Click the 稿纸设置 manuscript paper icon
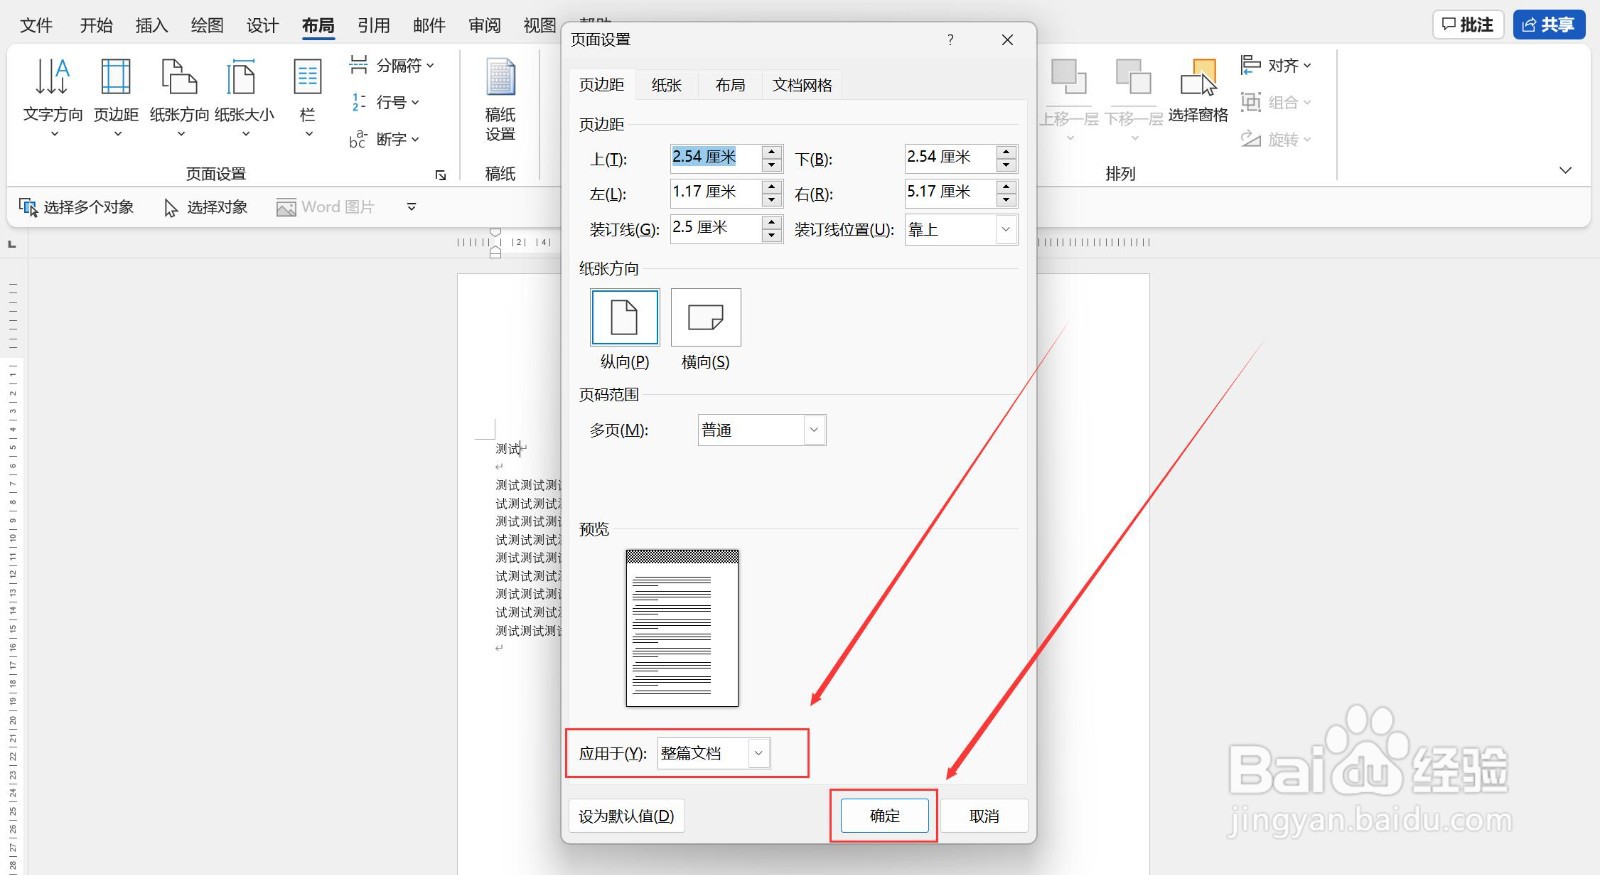1600x875 pixels. (500, 100)
